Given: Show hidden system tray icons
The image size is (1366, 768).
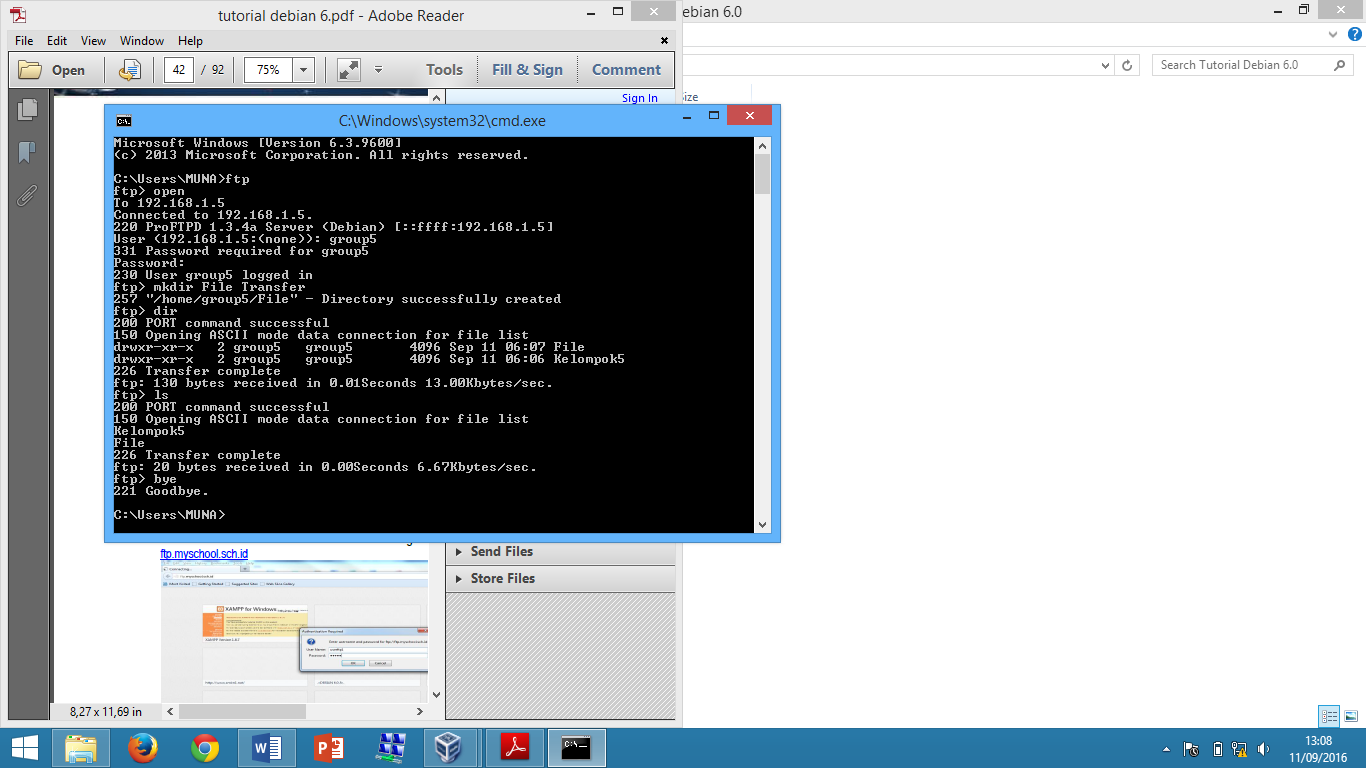Looking at the screenshot, I should [x=1166, y=749].
